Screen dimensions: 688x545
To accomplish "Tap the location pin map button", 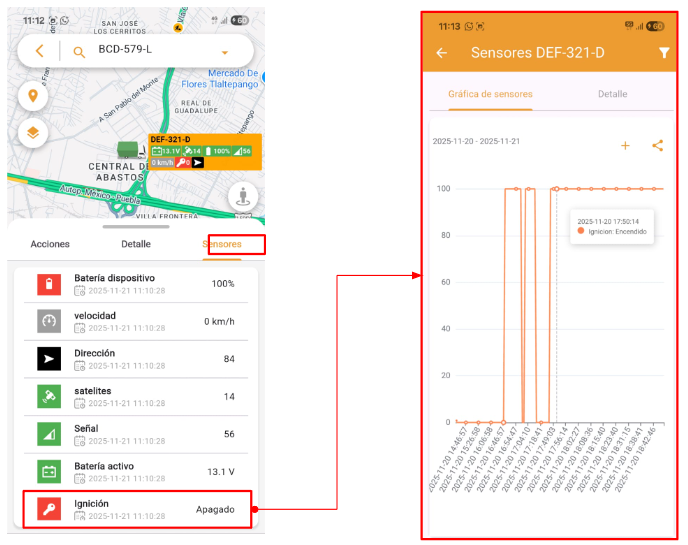I will point(33,96).
